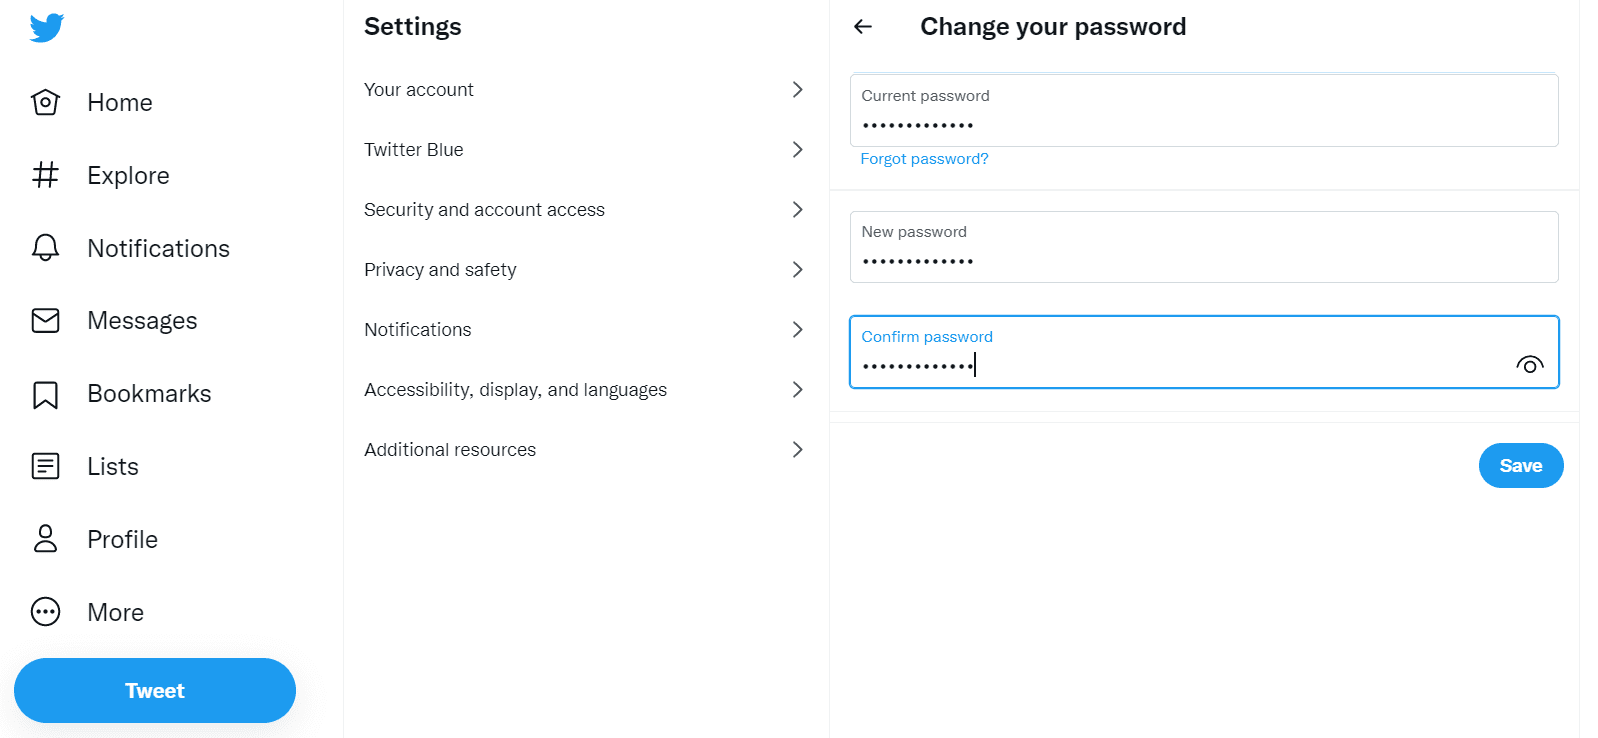
Task: Select the Home icon in the sidebar
Action: click(x=45, y=102)
